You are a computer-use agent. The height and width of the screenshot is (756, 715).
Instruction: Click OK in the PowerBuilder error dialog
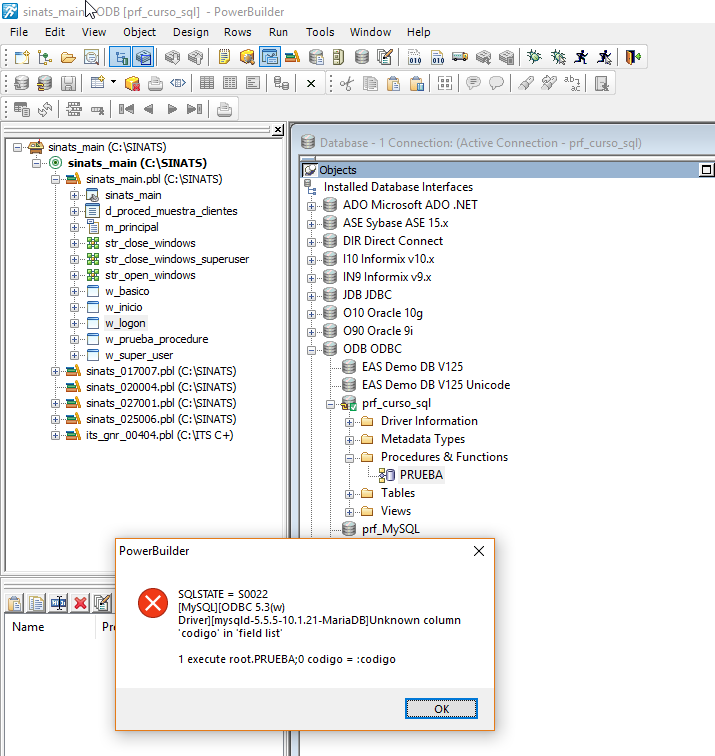pyautogui.click(x=441, y=709)
